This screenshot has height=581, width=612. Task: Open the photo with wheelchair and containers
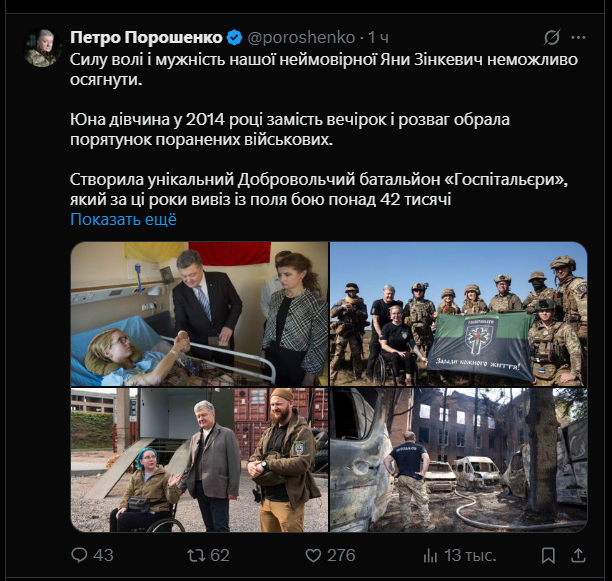199,460
